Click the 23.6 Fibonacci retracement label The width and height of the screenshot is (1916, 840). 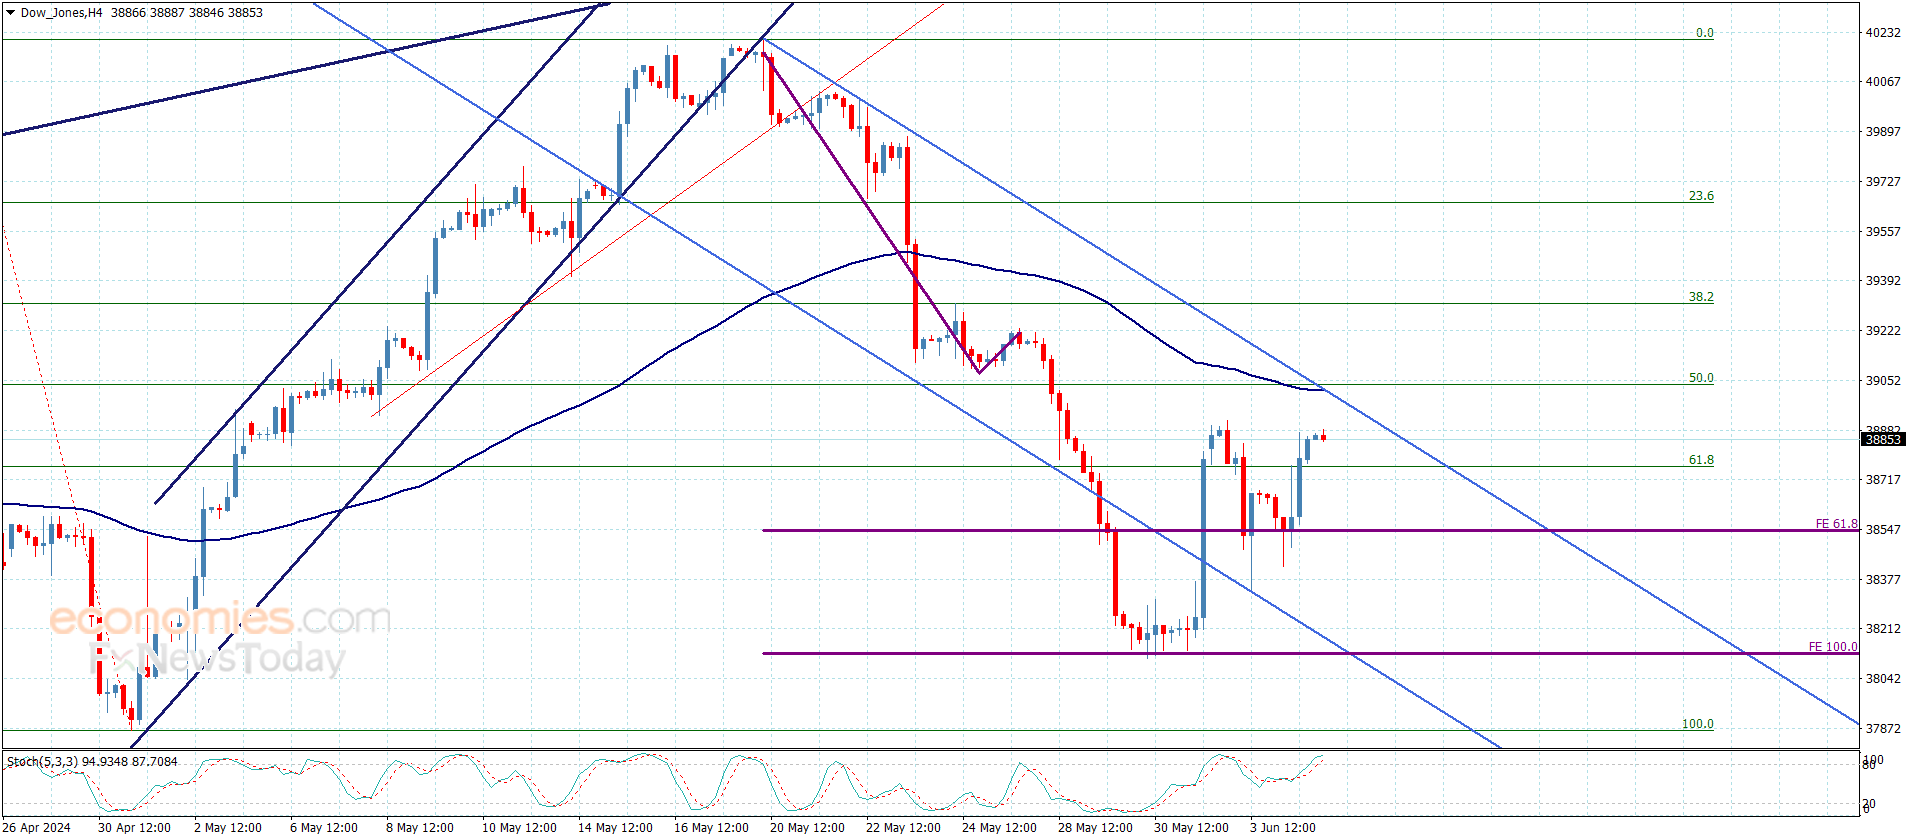pos(1701,196)
